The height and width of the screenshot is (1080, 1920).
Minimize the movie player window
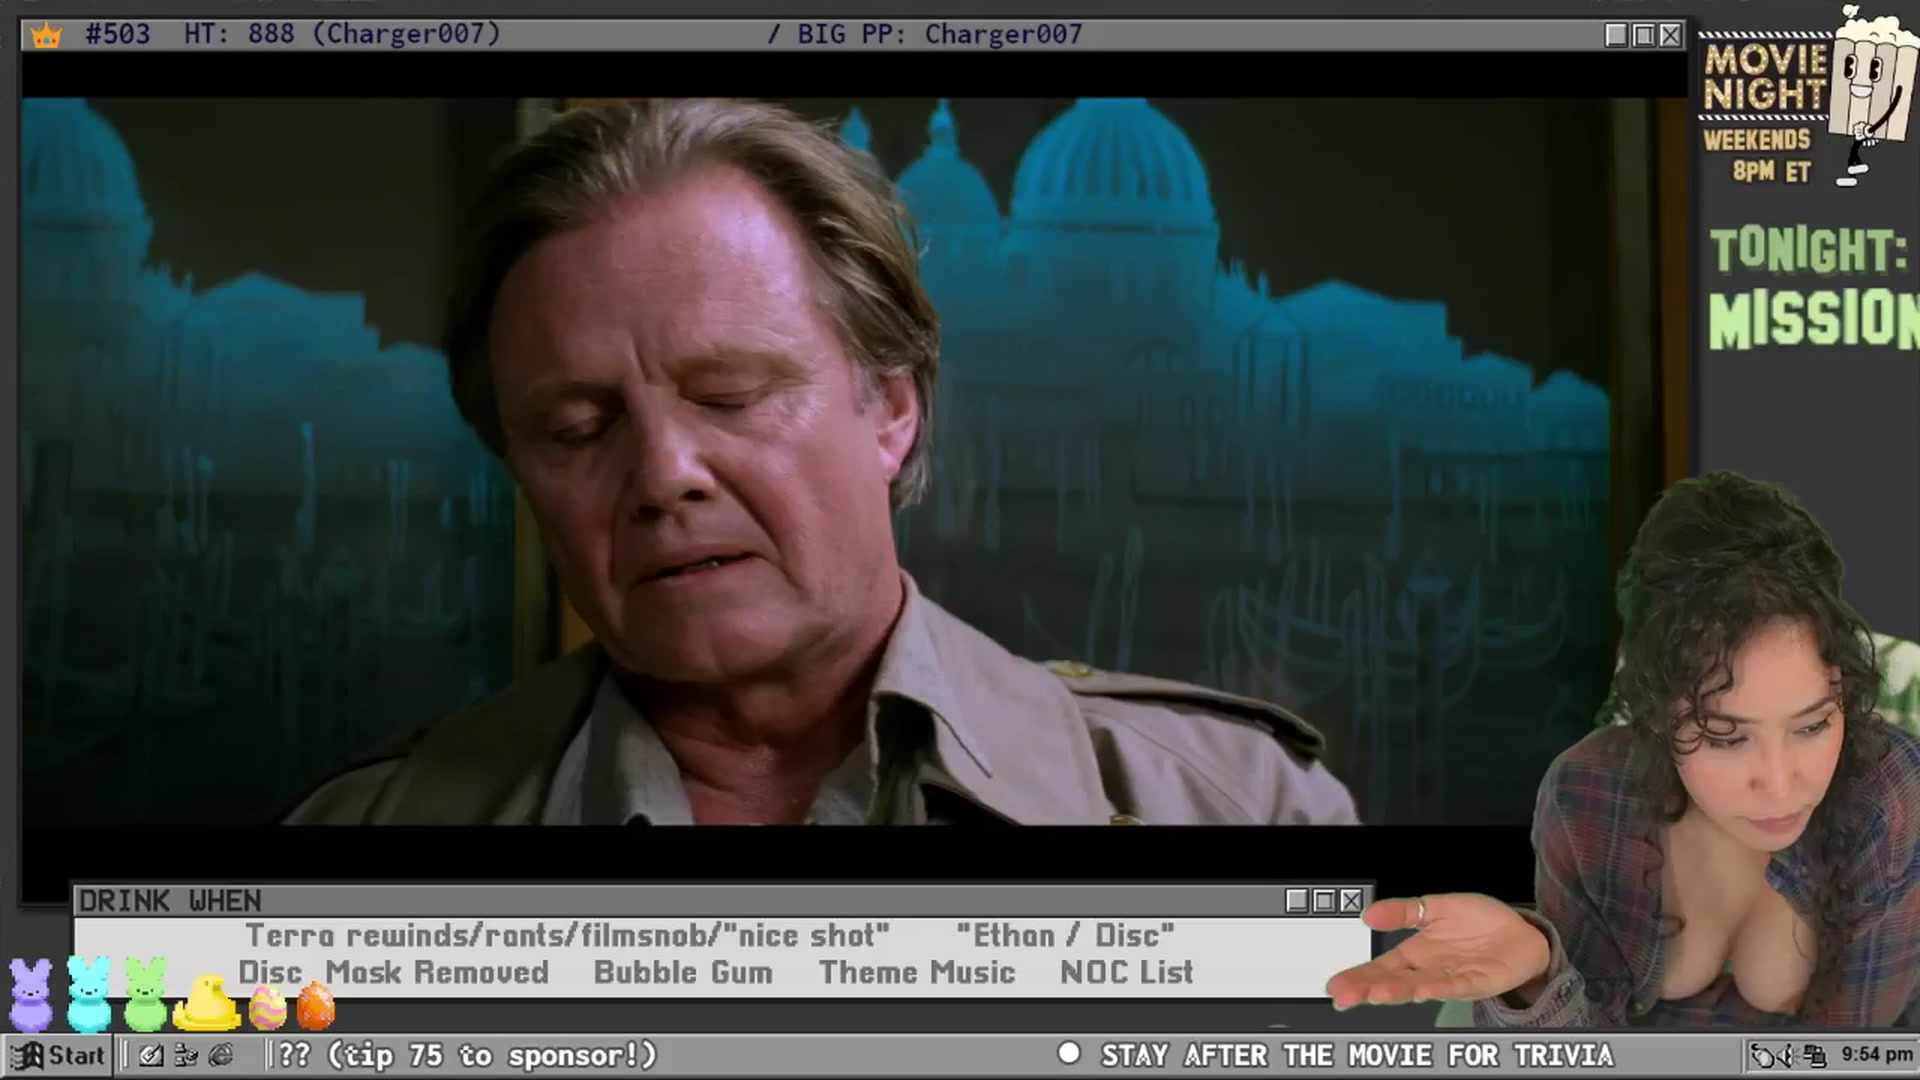[x=1616, y=36]
